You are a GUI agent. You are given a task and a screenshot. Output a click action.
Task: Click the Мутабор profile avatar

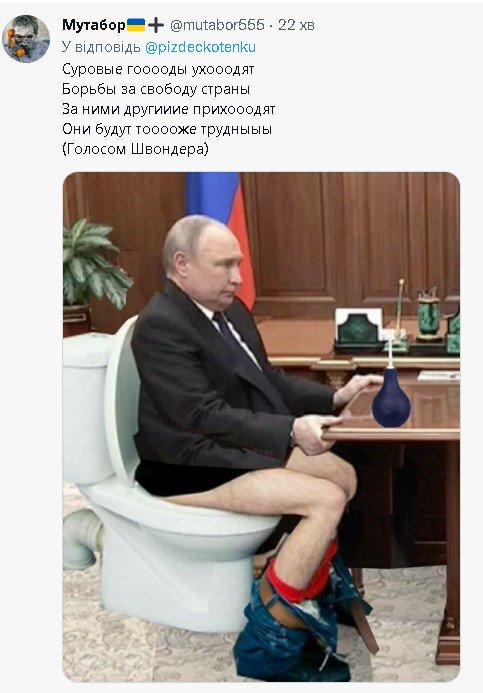tap(26, 38)
